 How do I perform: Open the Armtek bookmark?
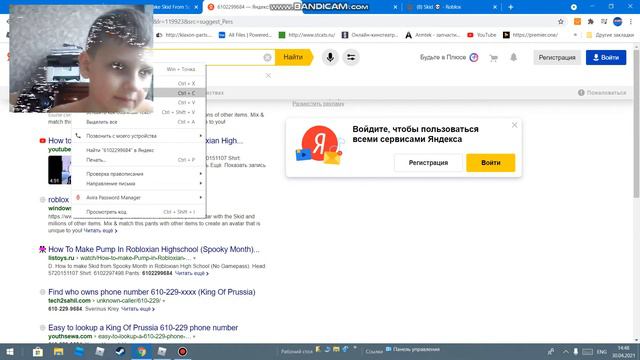pos(432,35)
